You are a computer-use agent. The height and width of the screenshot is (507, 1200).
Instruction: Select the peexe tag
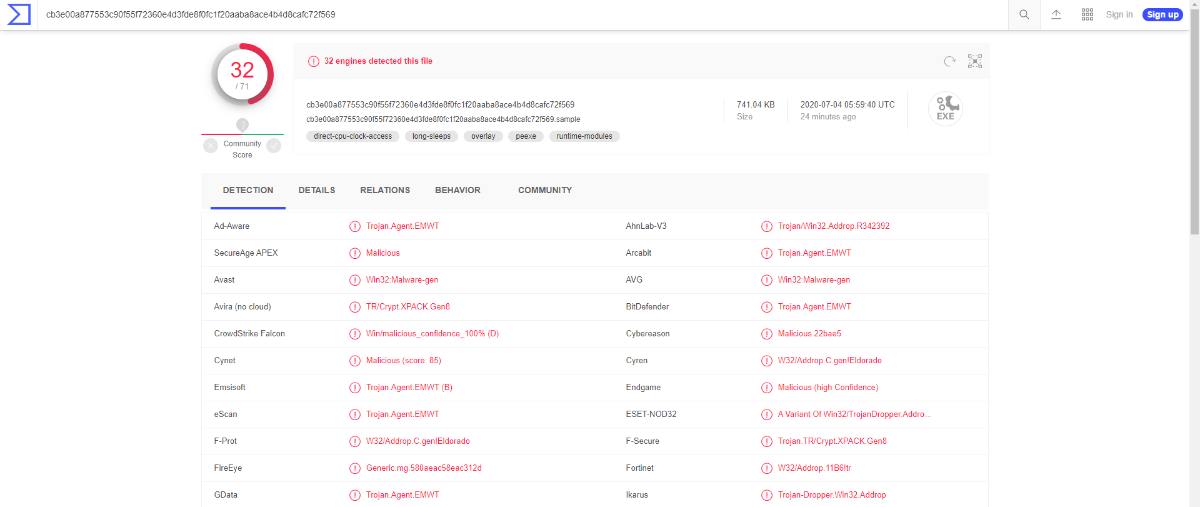(526, 136)
